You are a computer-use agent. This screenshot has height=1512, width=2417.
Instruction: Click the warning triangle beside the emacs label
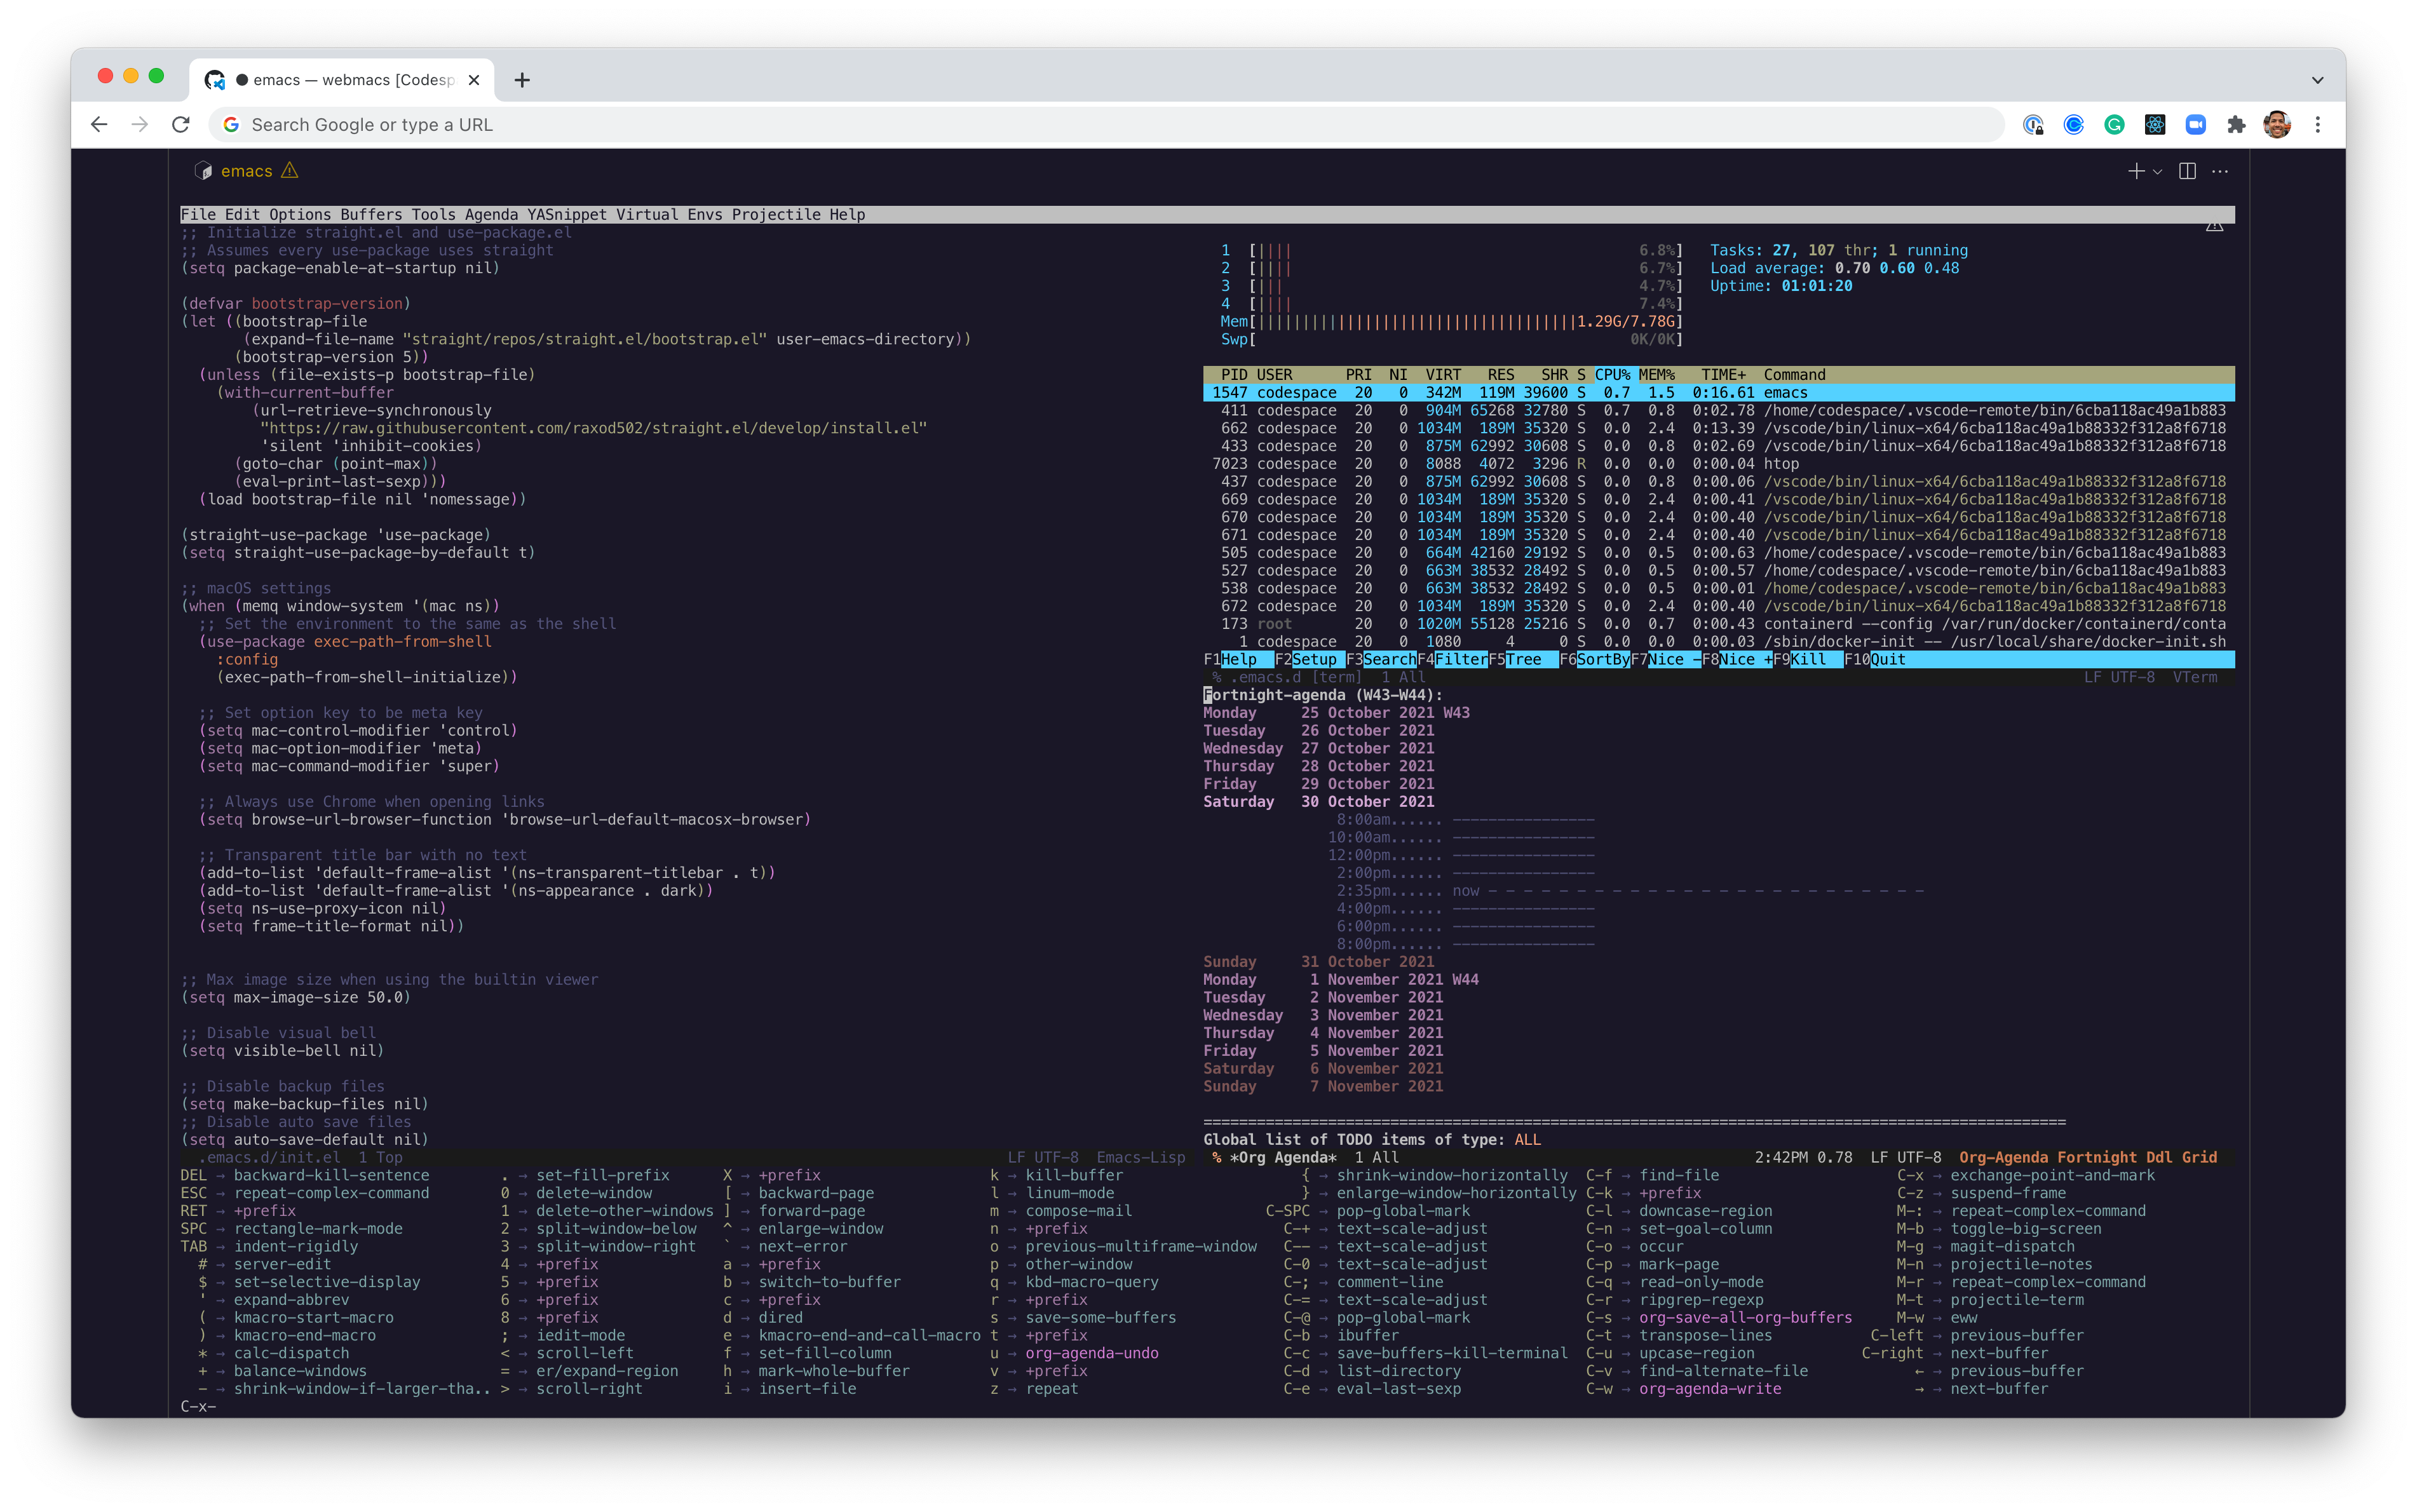[289, 171]
